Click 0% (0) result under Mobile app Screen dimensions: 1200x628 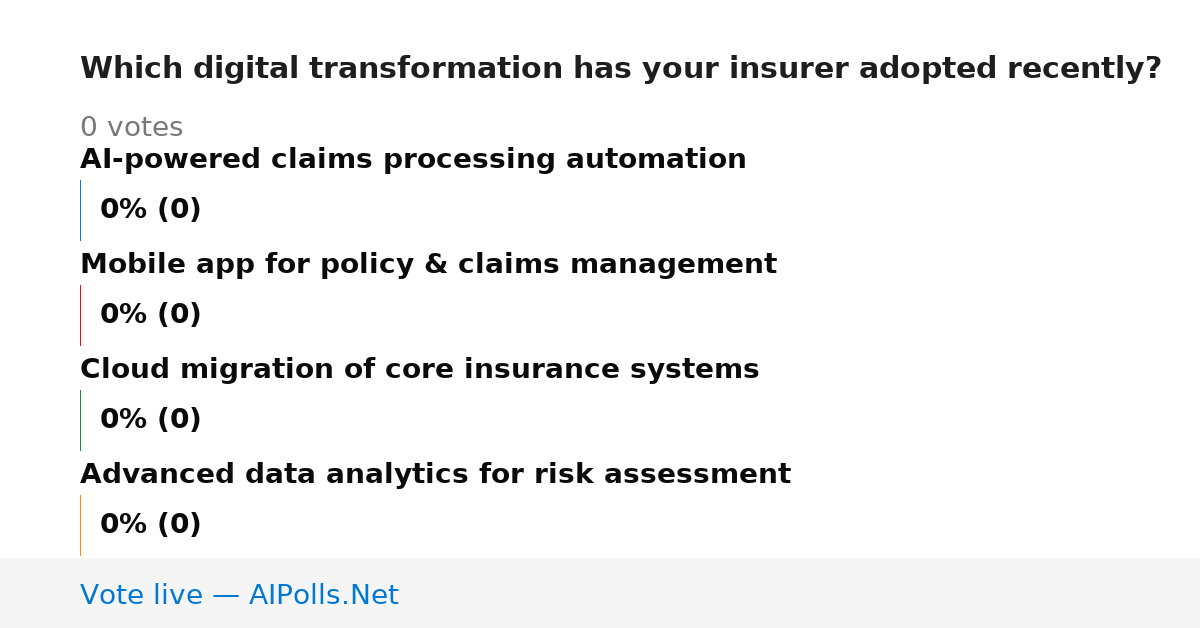(150, 315)
